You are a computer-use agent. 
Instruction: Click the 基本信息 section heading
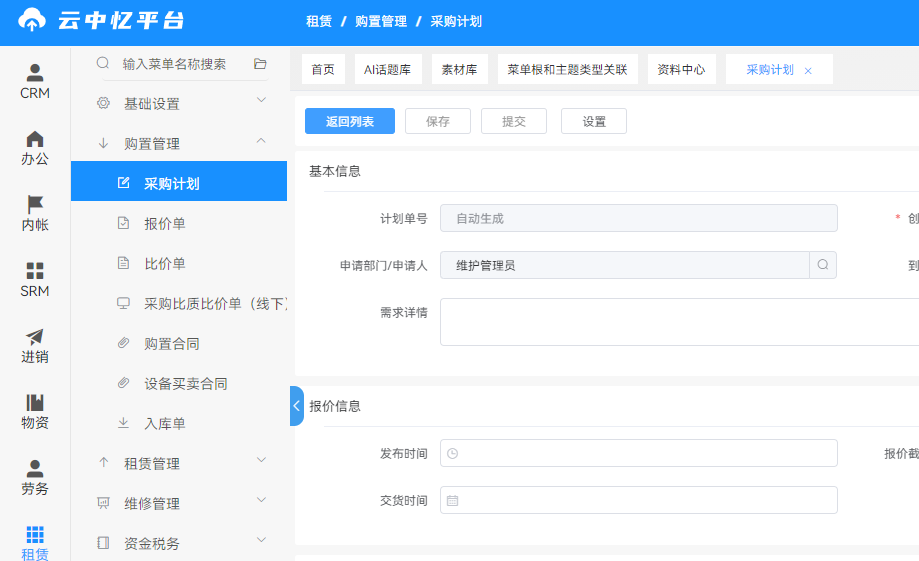[335, 171]
